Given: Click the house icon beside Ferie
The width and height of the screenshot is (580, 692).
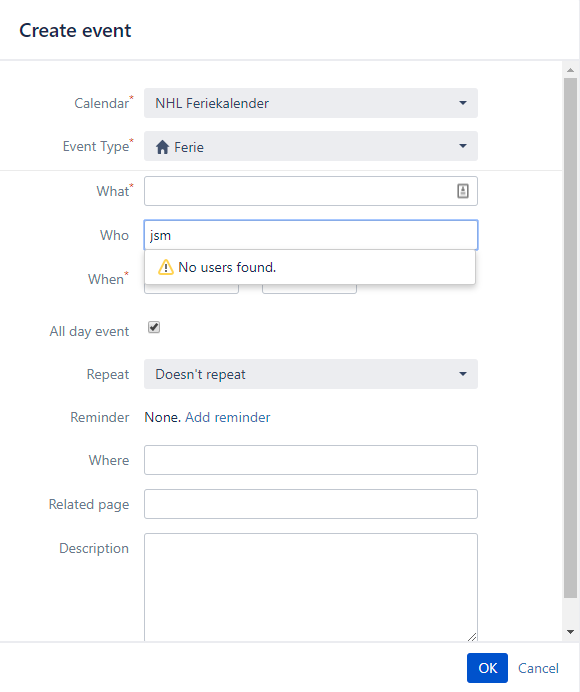Looking at the screenshot, I should (x=162, y=147).
